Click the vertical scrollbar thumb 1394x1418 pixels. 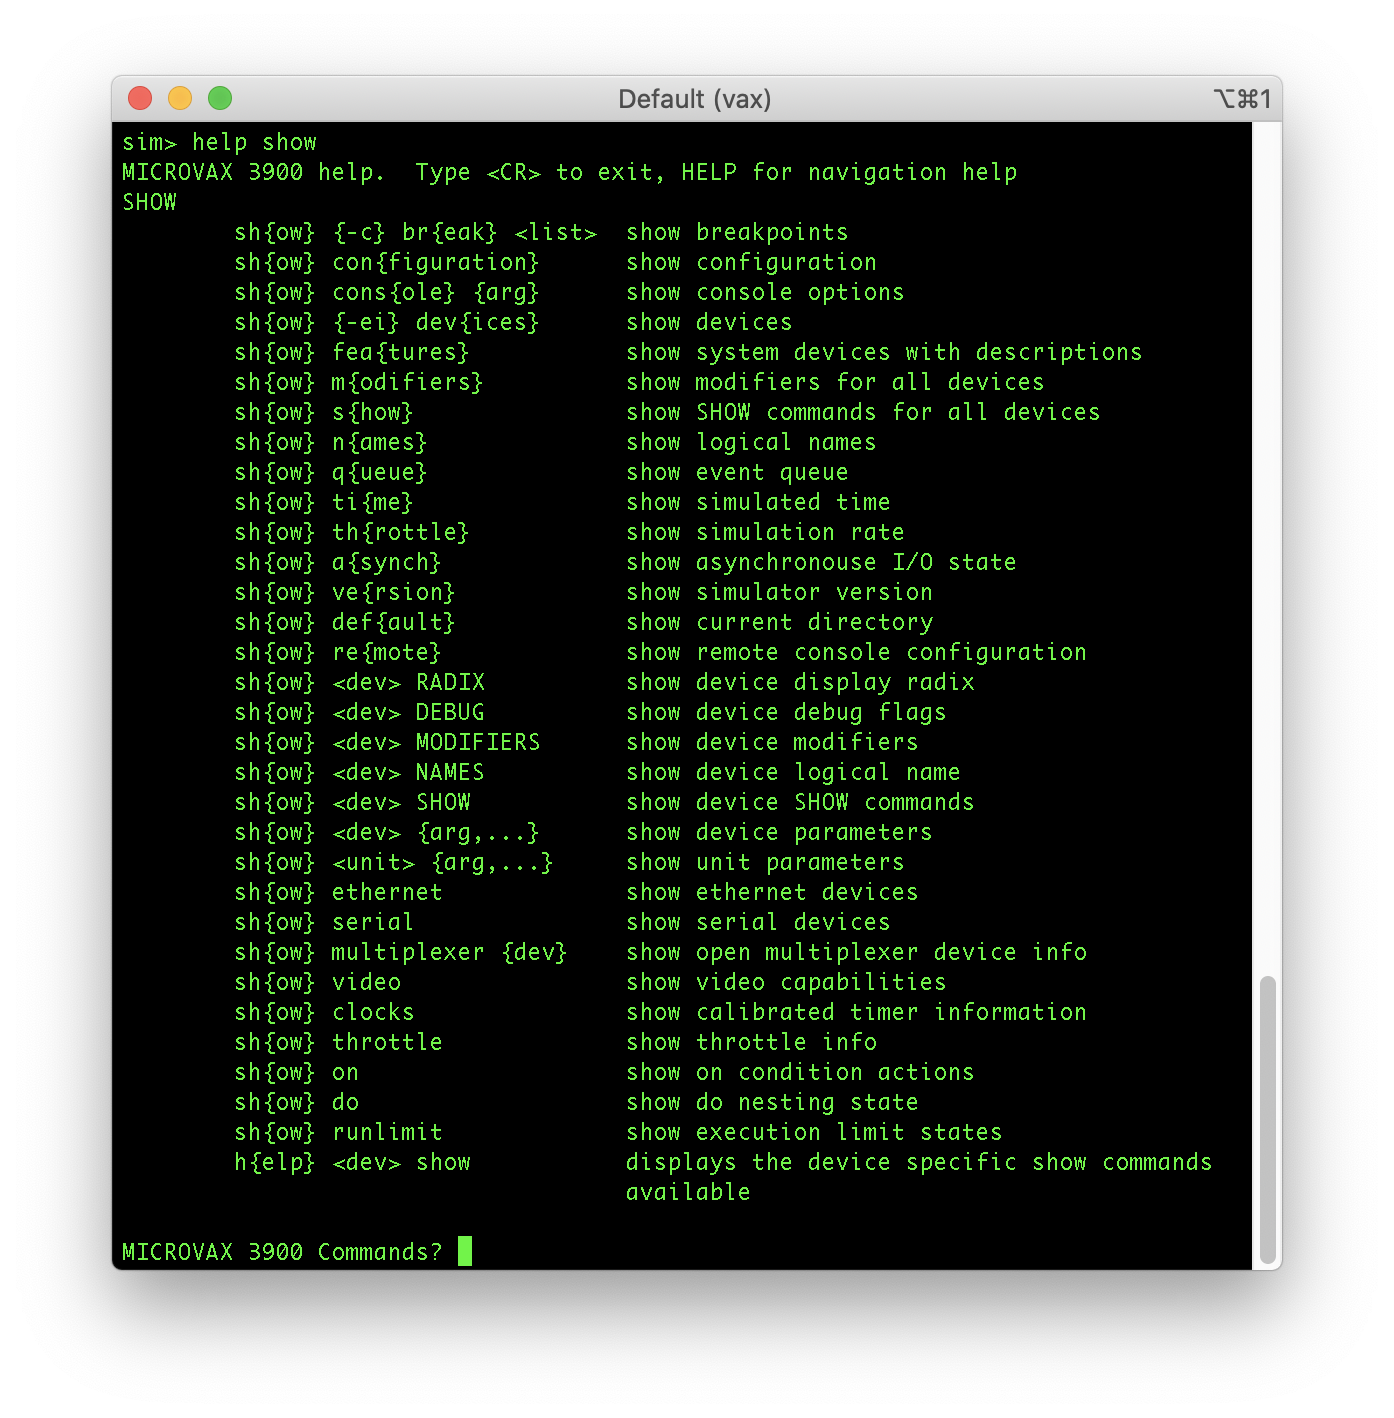click(1267, 1118)
